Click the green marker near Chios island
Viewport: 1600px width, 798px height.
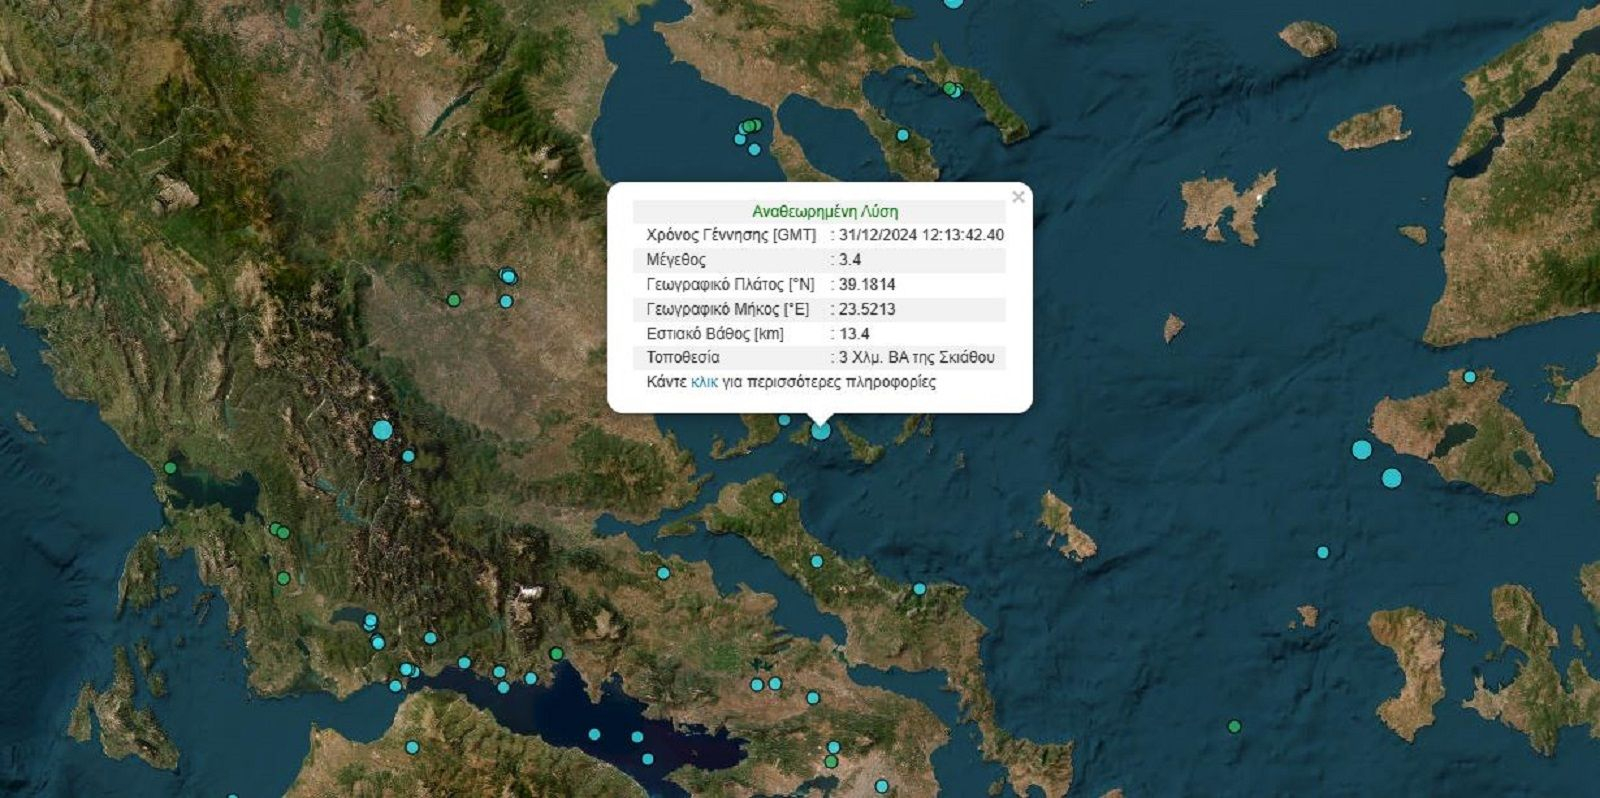[1234, 727]
